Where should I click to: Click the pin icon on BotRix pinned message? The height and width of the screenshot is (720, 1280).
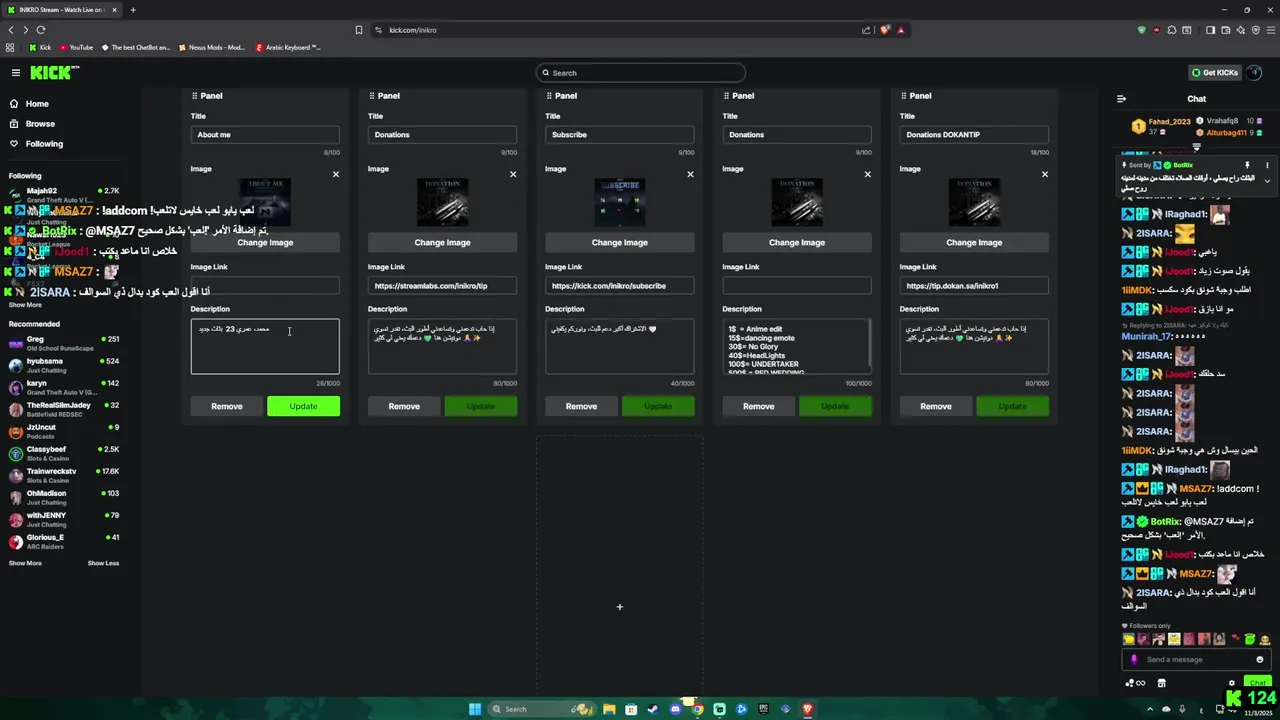(x=1247, y=165)
